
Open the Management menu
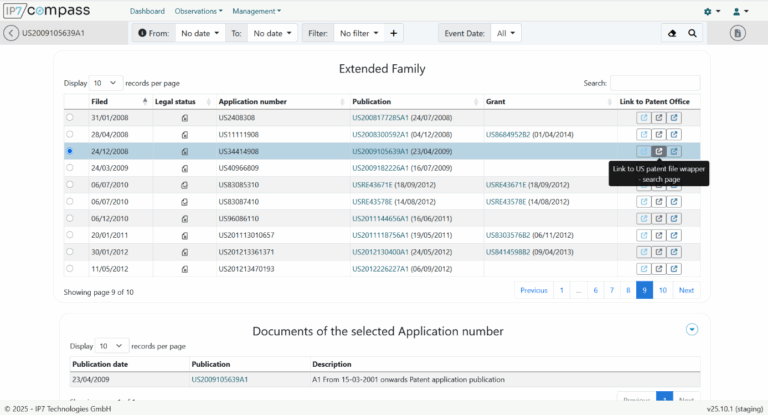[256, 11]
